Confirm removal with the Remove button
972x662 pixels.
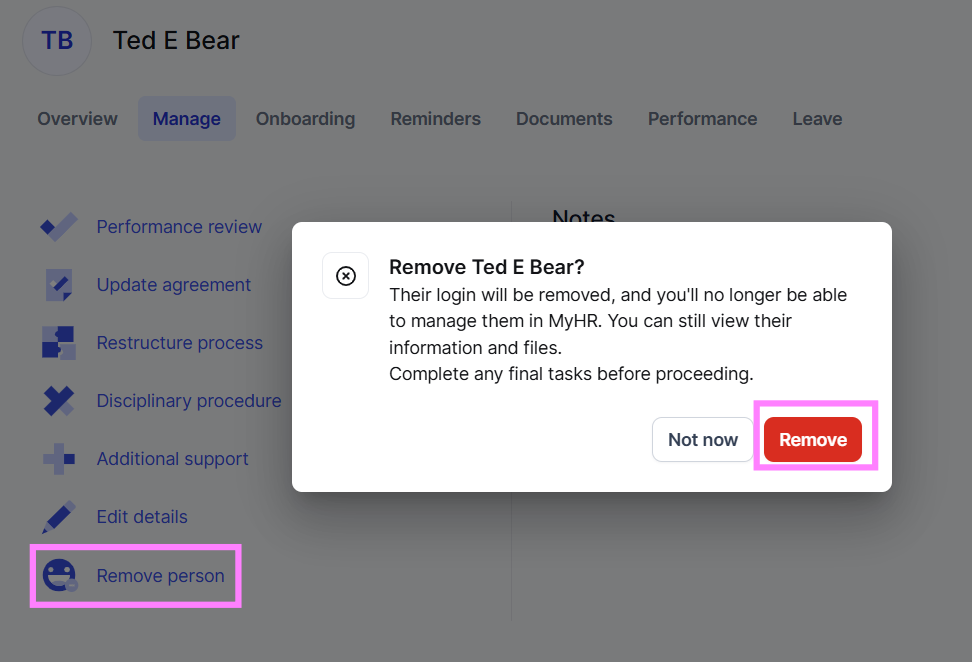click(x=813, y=439)
